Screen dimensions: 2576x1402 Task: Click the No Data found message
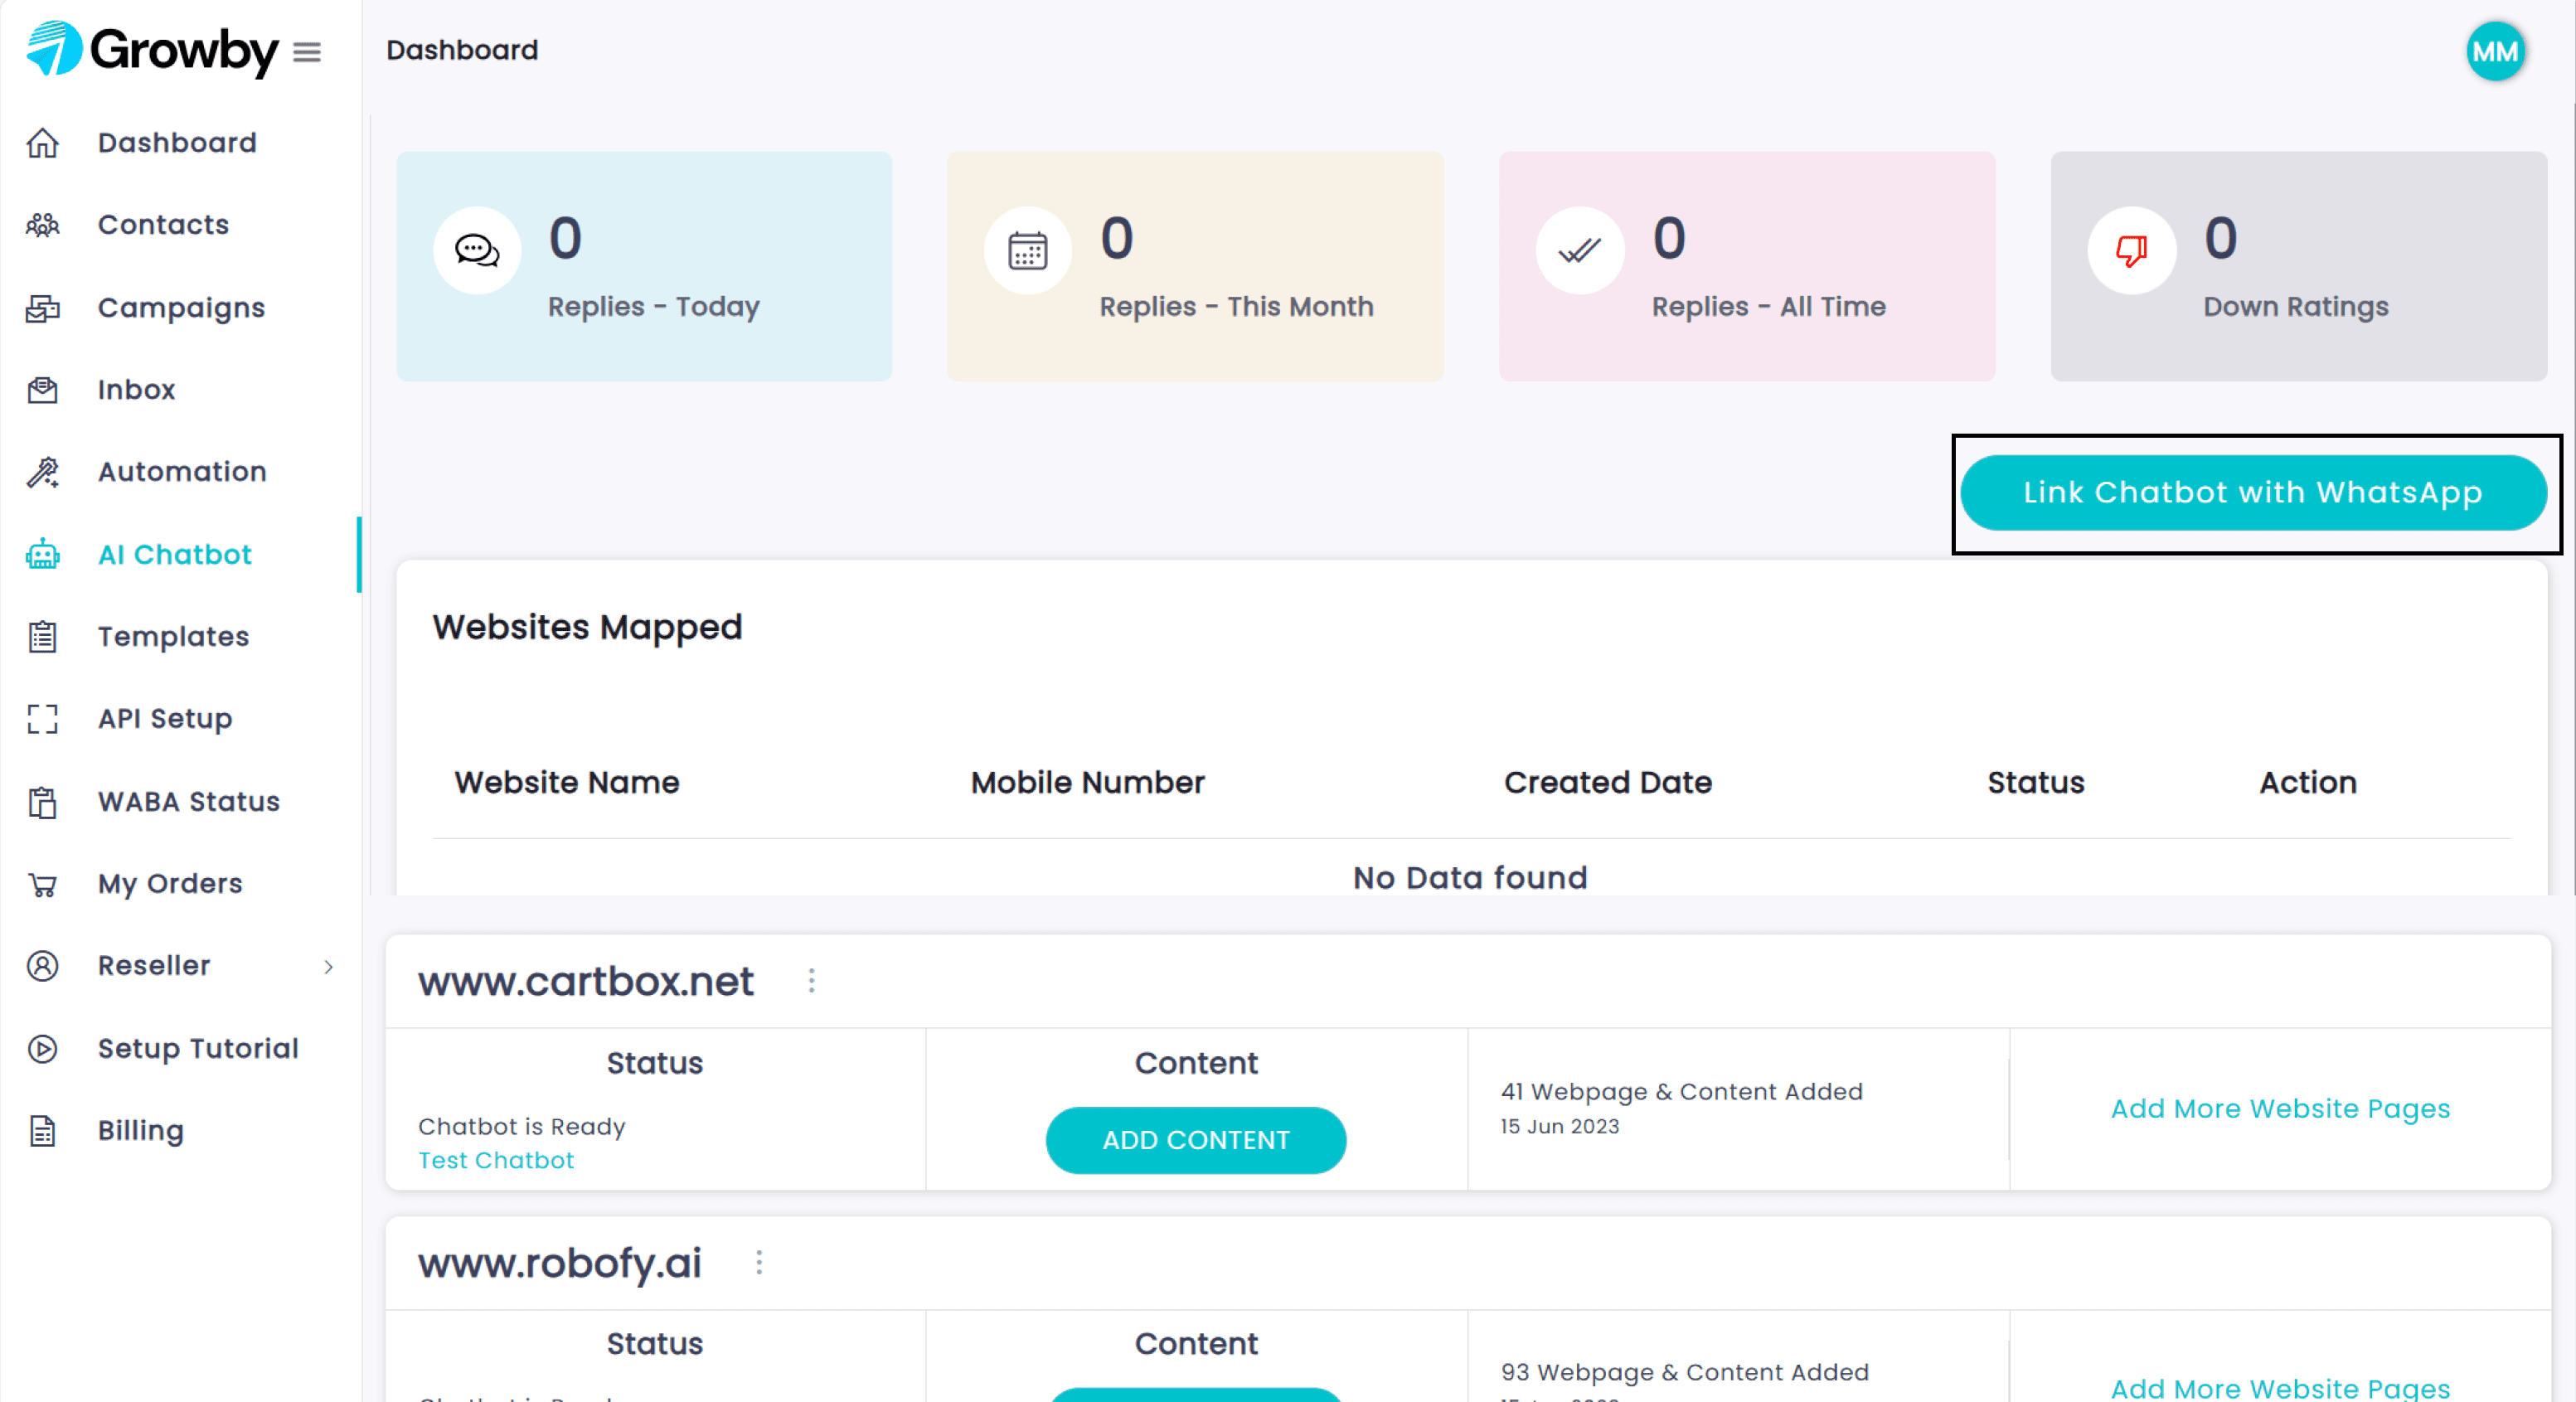tap(1470, 878)
